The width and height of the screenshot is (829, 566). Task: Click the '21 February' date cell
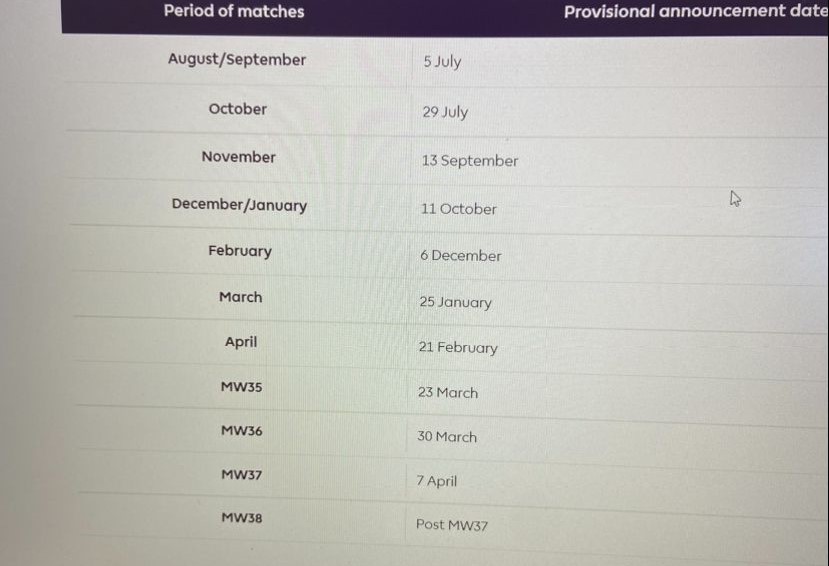click(x=458, y=347)
